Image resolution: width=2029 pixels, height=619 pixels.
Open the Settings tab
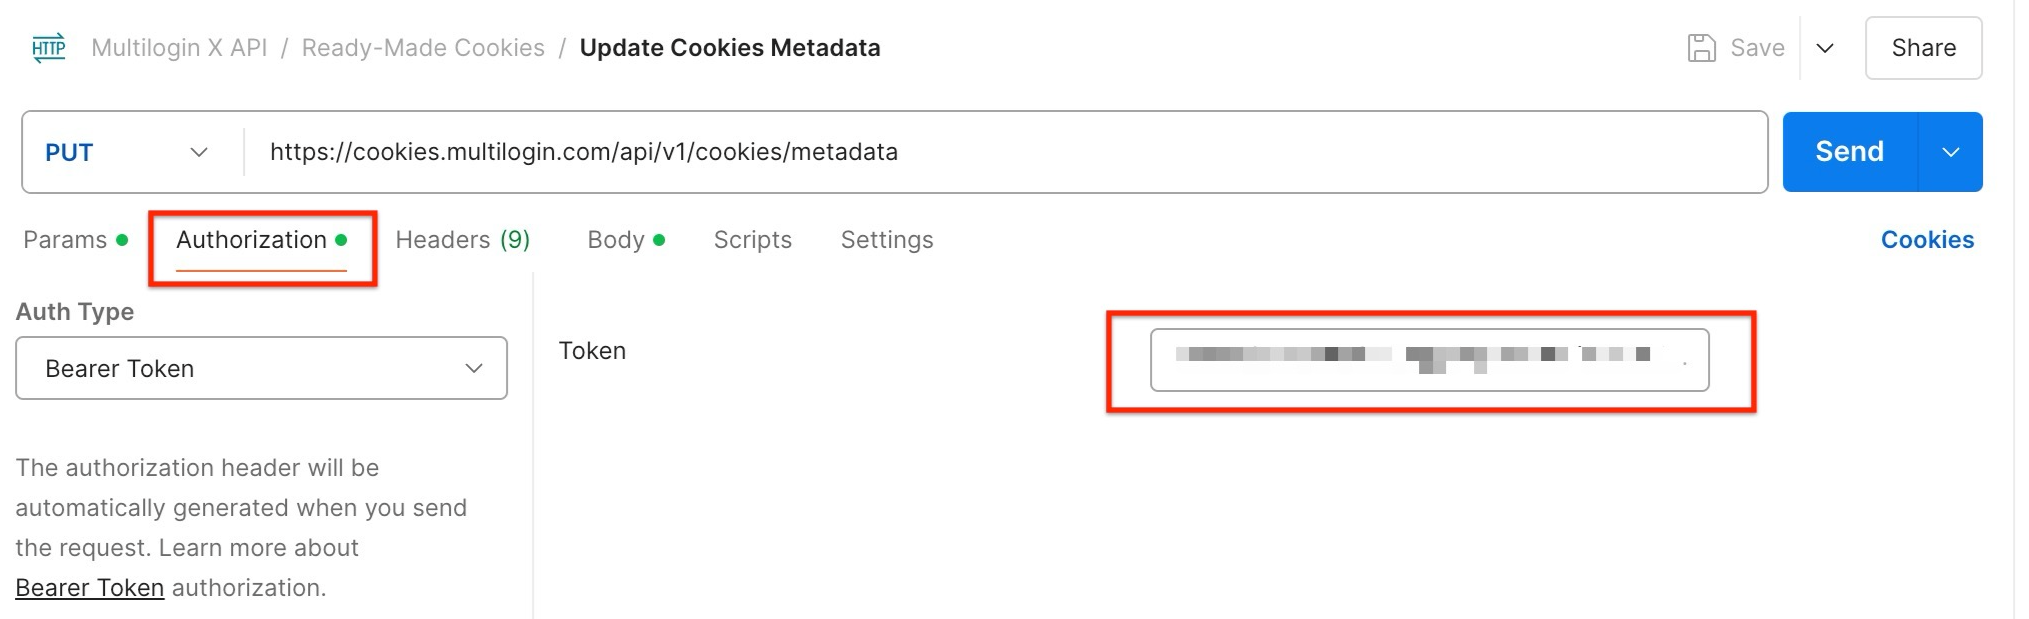tap(886, 239)
